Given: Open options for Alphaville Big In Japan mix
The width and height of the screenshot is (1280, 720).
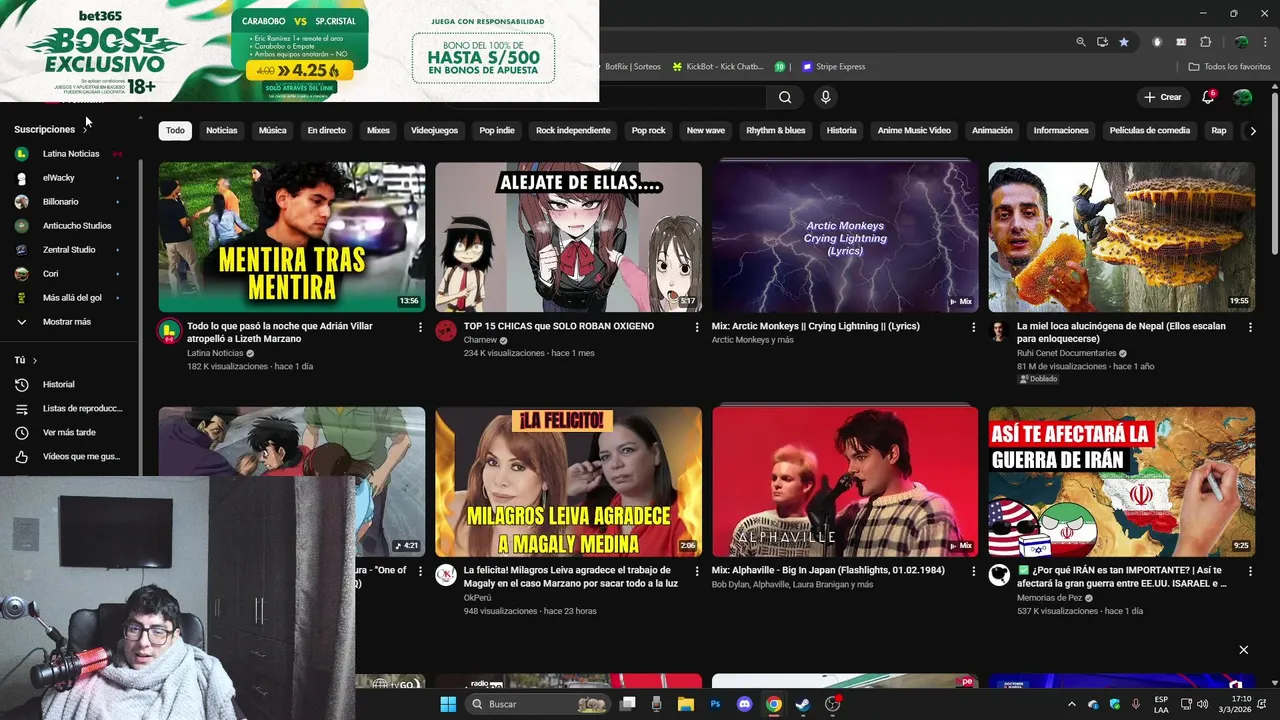Looking at the screenshot, I should pyautogui.click(x=973, y=571).
